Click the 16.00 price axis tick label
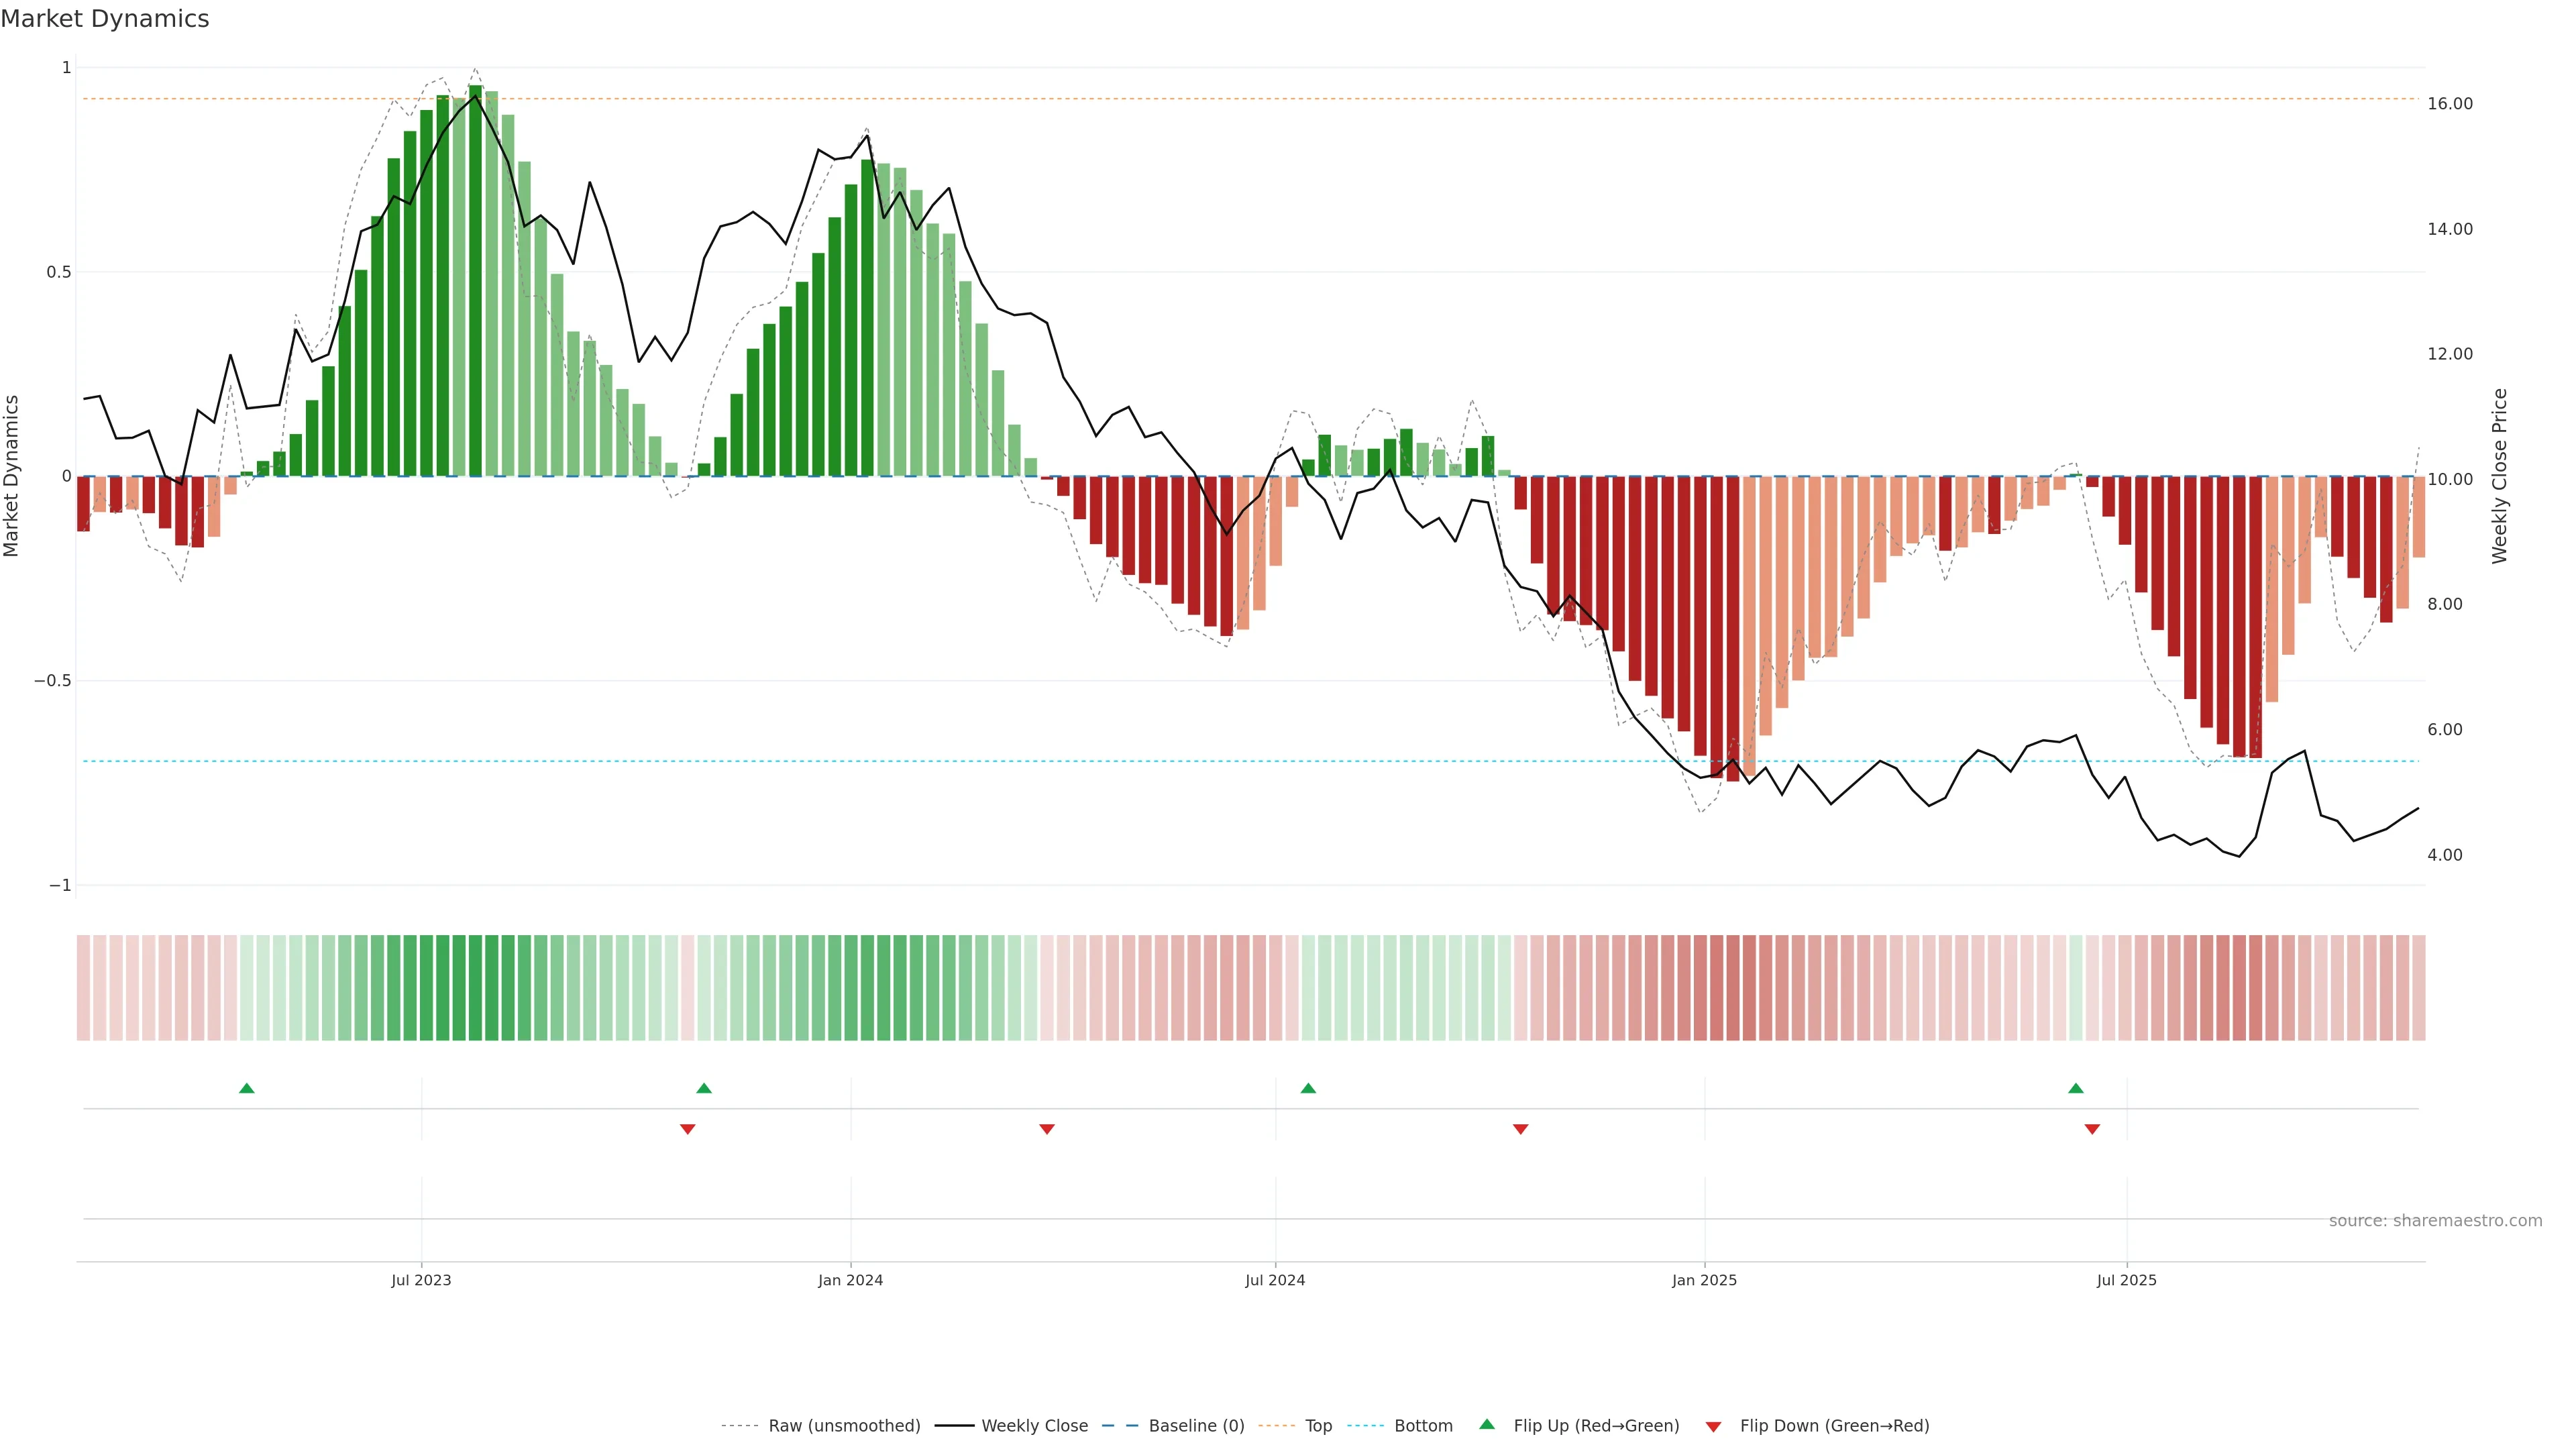The height and width of the screenshot is (1449, 2576). (2449, 104)
